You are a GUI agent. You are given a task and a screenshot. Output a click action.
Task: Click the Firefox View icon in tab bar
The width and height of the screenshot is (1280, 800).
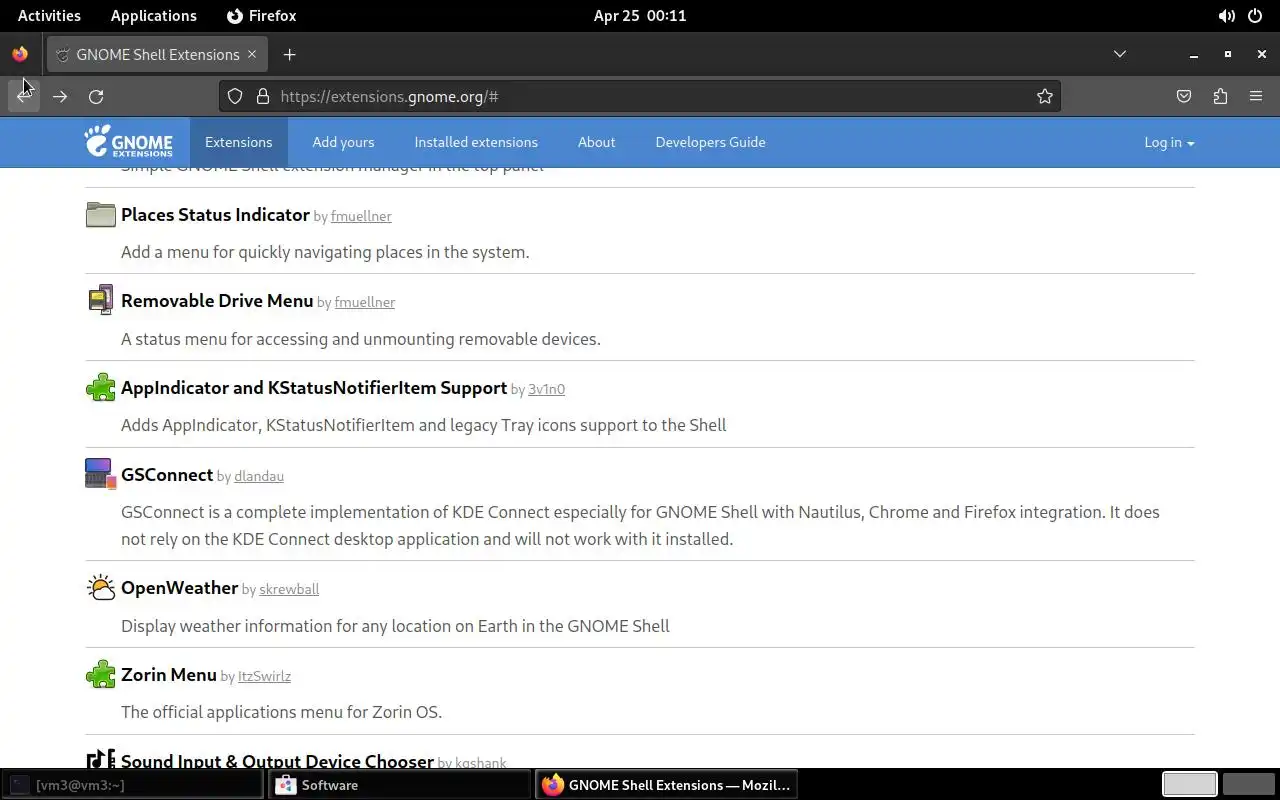coord(20,54)
